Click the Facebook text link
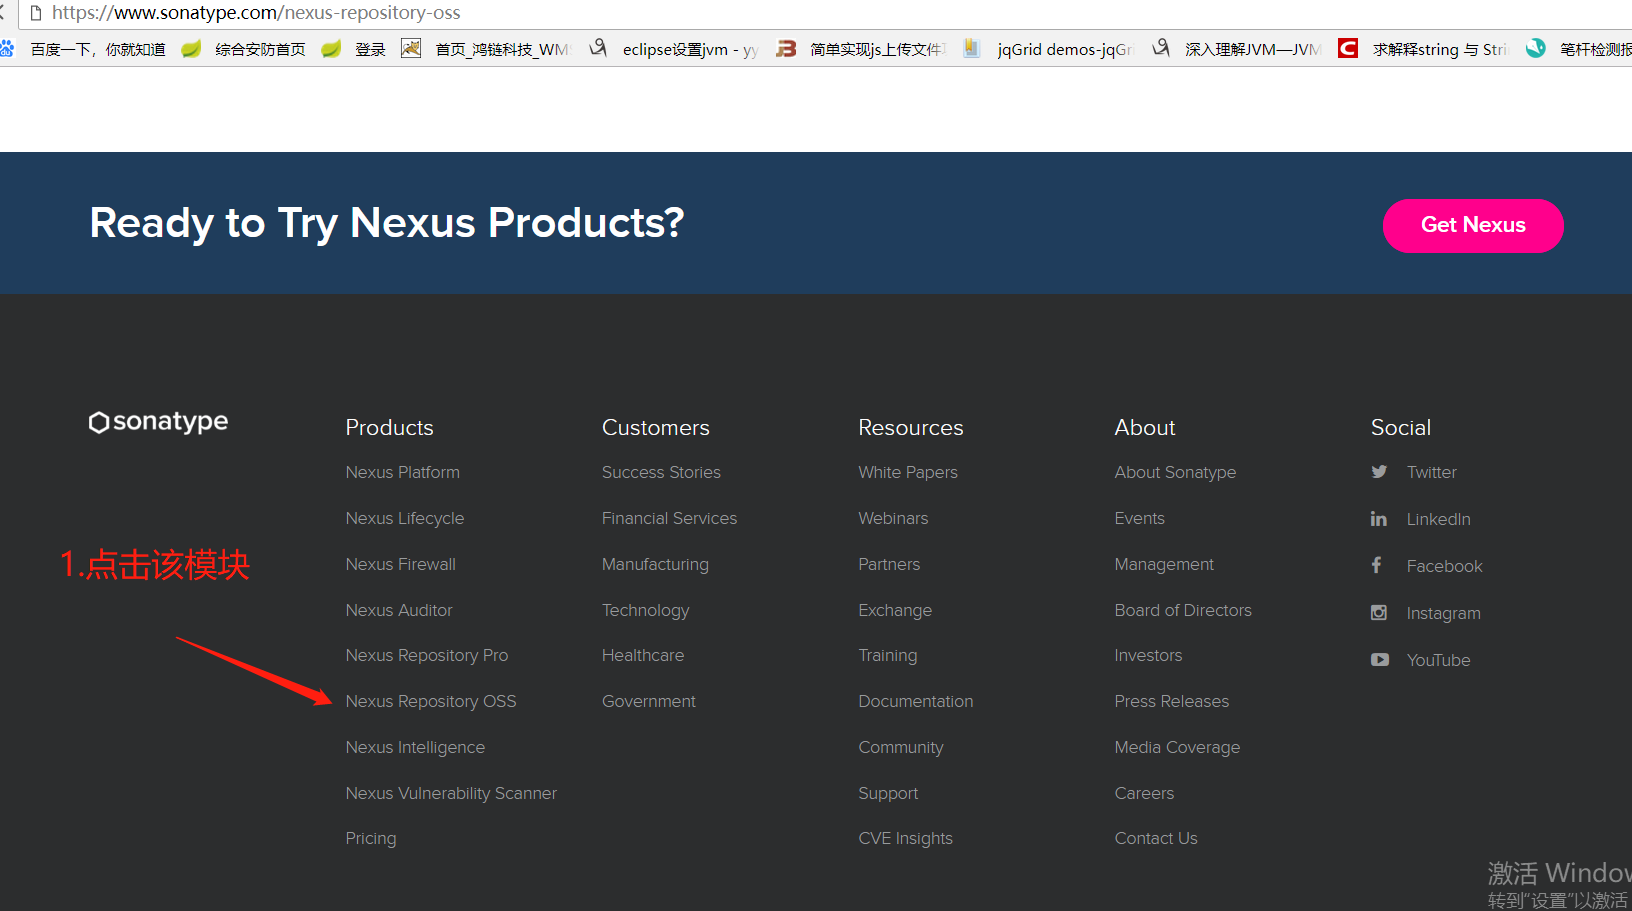The width and height of the screenshot is (1632, 911). click(1444, 566)
